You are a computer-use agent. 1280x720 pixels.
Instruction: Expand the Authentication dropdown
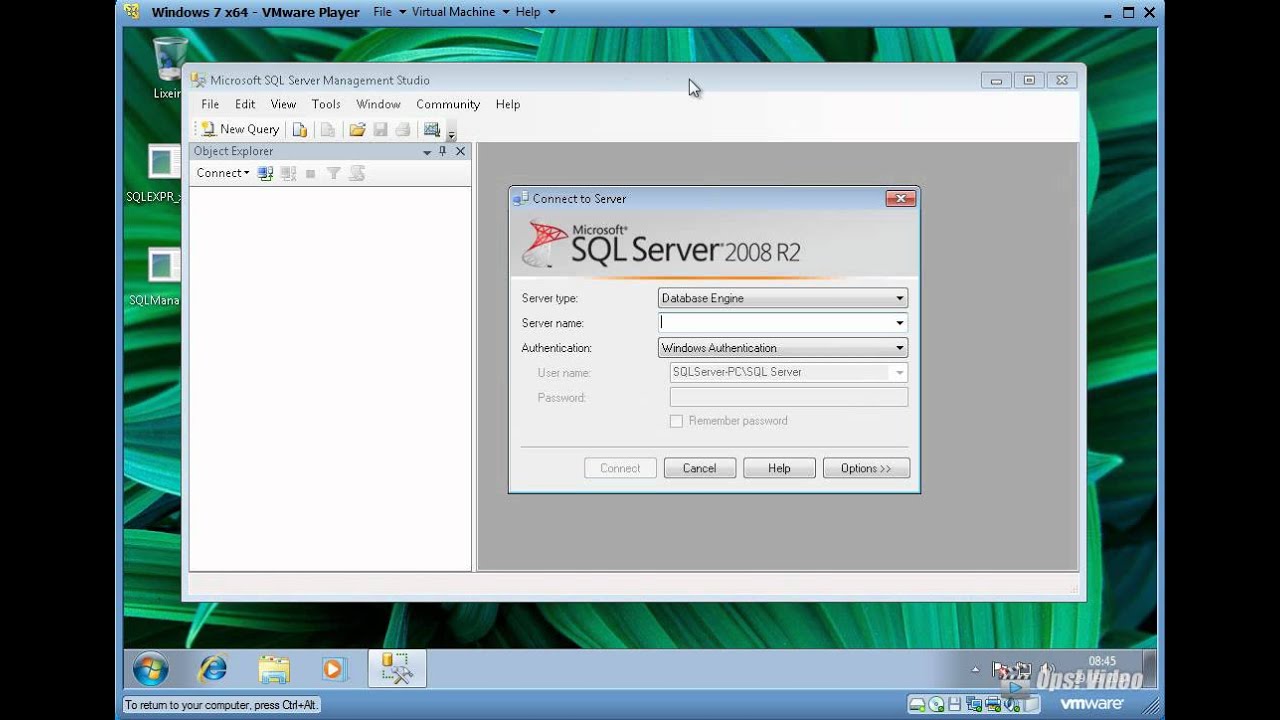pos(899,348)
